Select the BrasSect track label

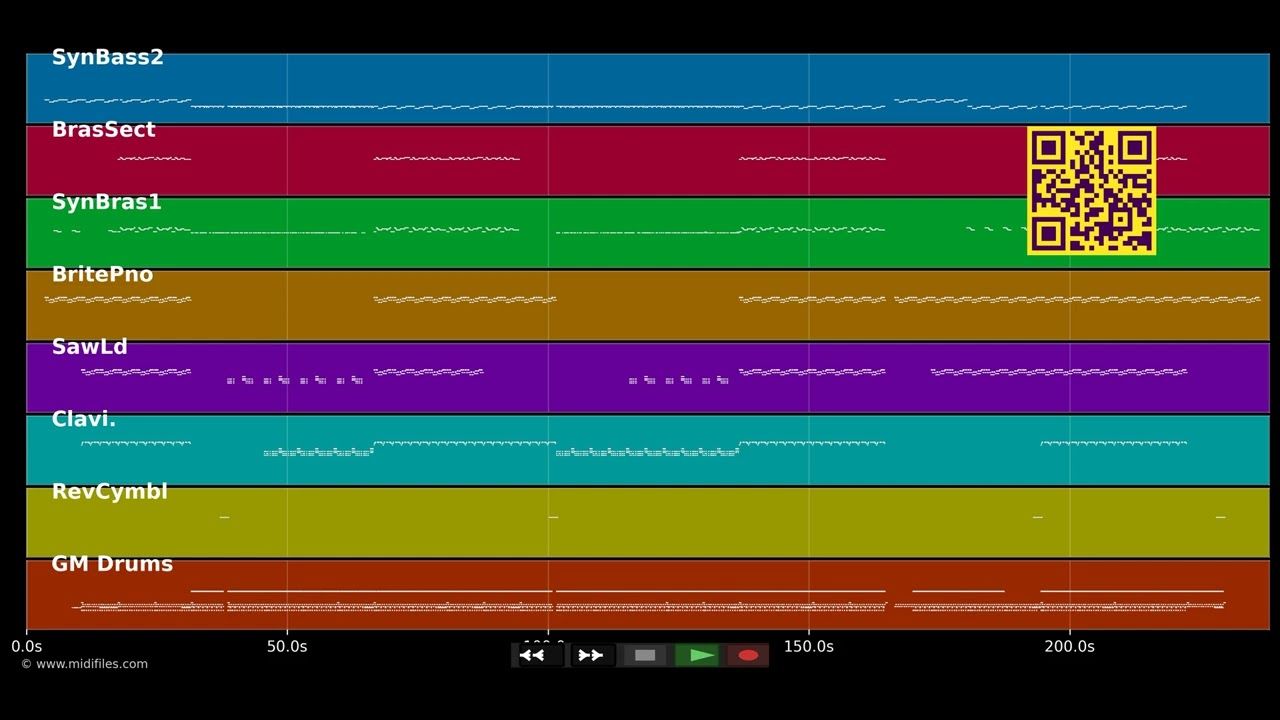click(x=103, y=130)
